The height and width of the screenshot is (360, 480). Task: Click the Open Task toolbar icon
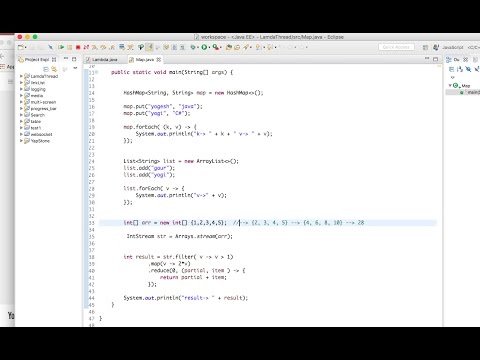[x=237, y=47]
